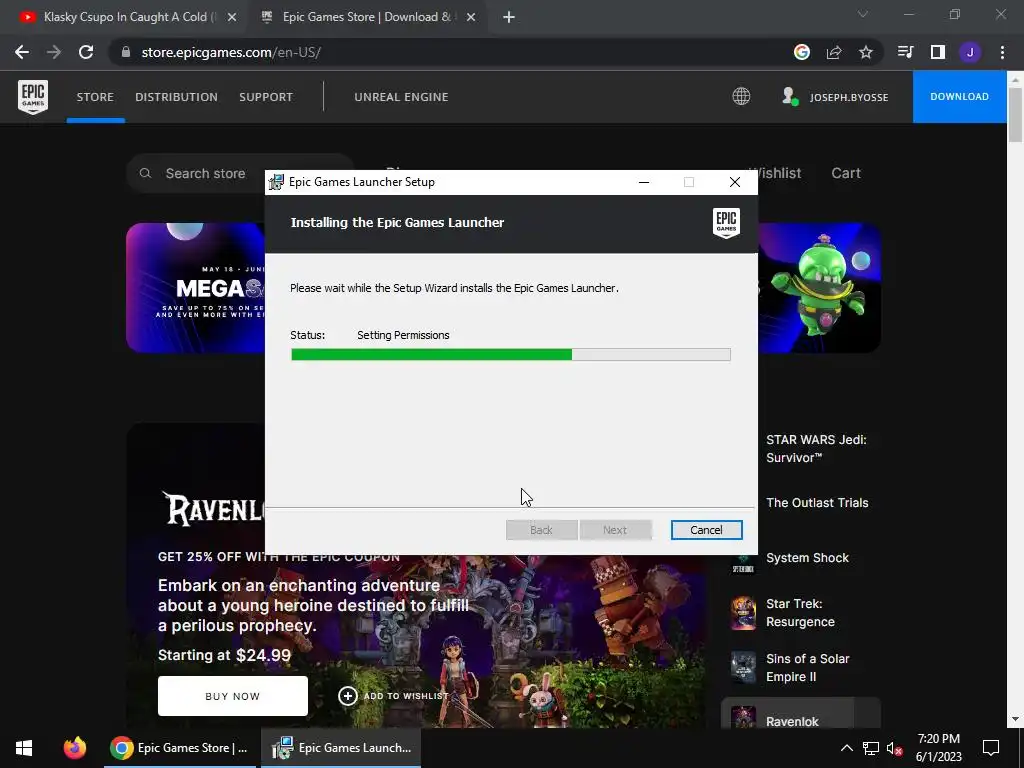Click JOSEPH.BYOSSE account name
The width and height of the screenshot is (1024, 768).
[849, 97]
